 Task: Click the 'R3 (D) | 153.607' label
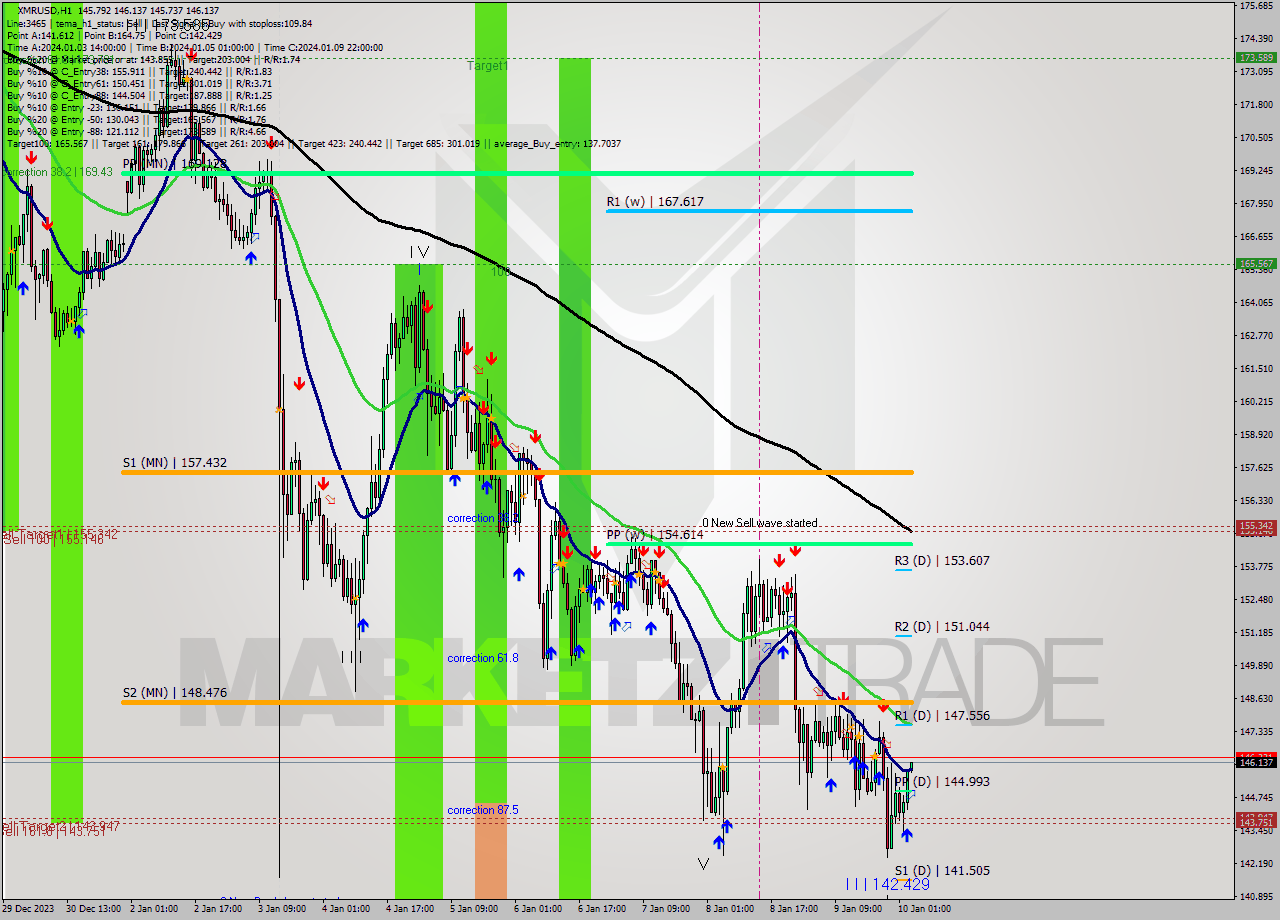[942, 561]
